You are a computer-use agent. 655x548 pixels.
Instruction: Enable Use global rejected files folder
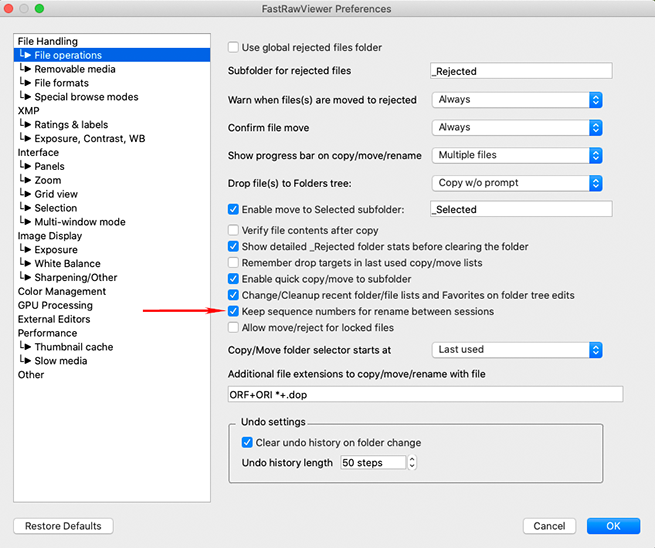[234, 48]
